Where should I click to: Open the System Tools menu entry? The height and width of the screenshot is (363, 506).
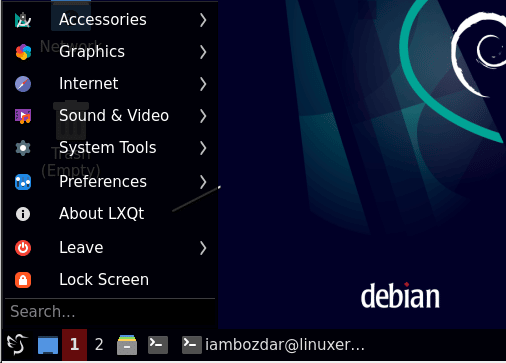click(x=110, y=148)
